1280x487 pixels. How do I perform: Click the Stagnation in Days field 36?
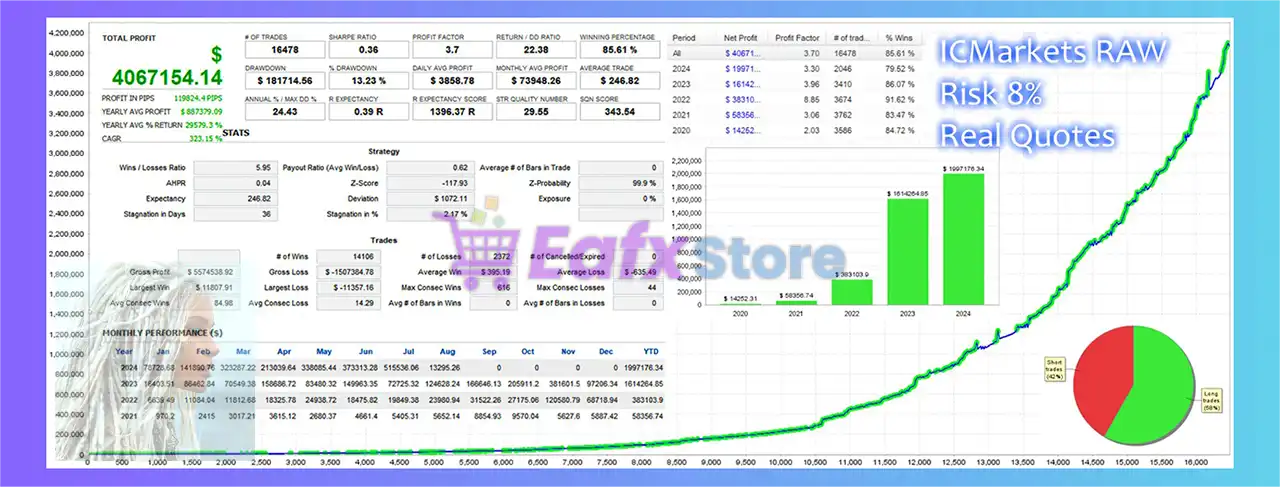click(x=234, y=214)
